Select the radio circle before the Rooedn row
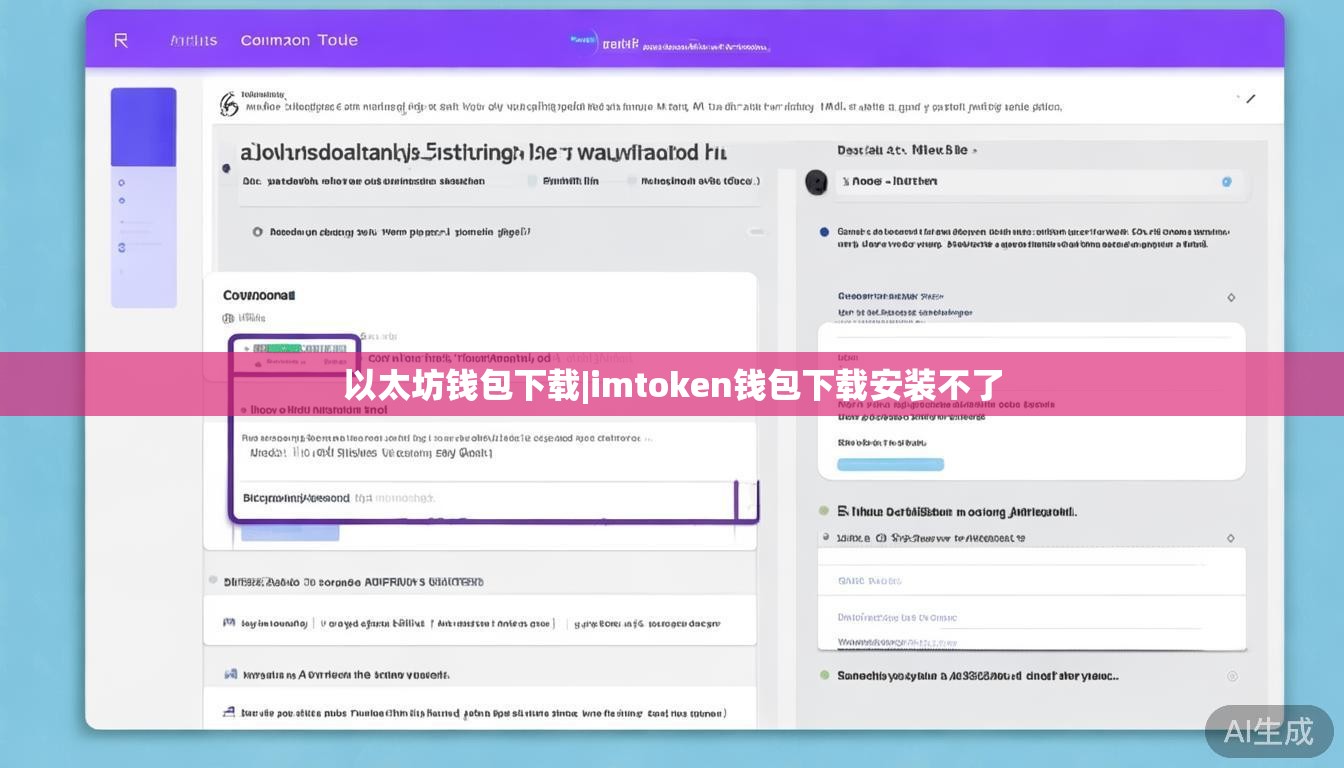 (258, 232)
